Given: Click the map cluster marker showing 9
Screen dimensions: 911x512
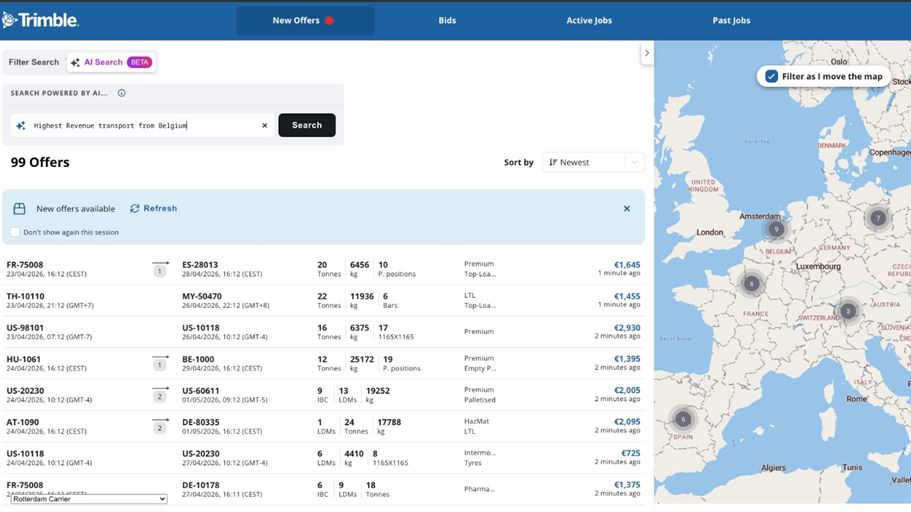Looking at the screenshot, I should coord(776,229).
